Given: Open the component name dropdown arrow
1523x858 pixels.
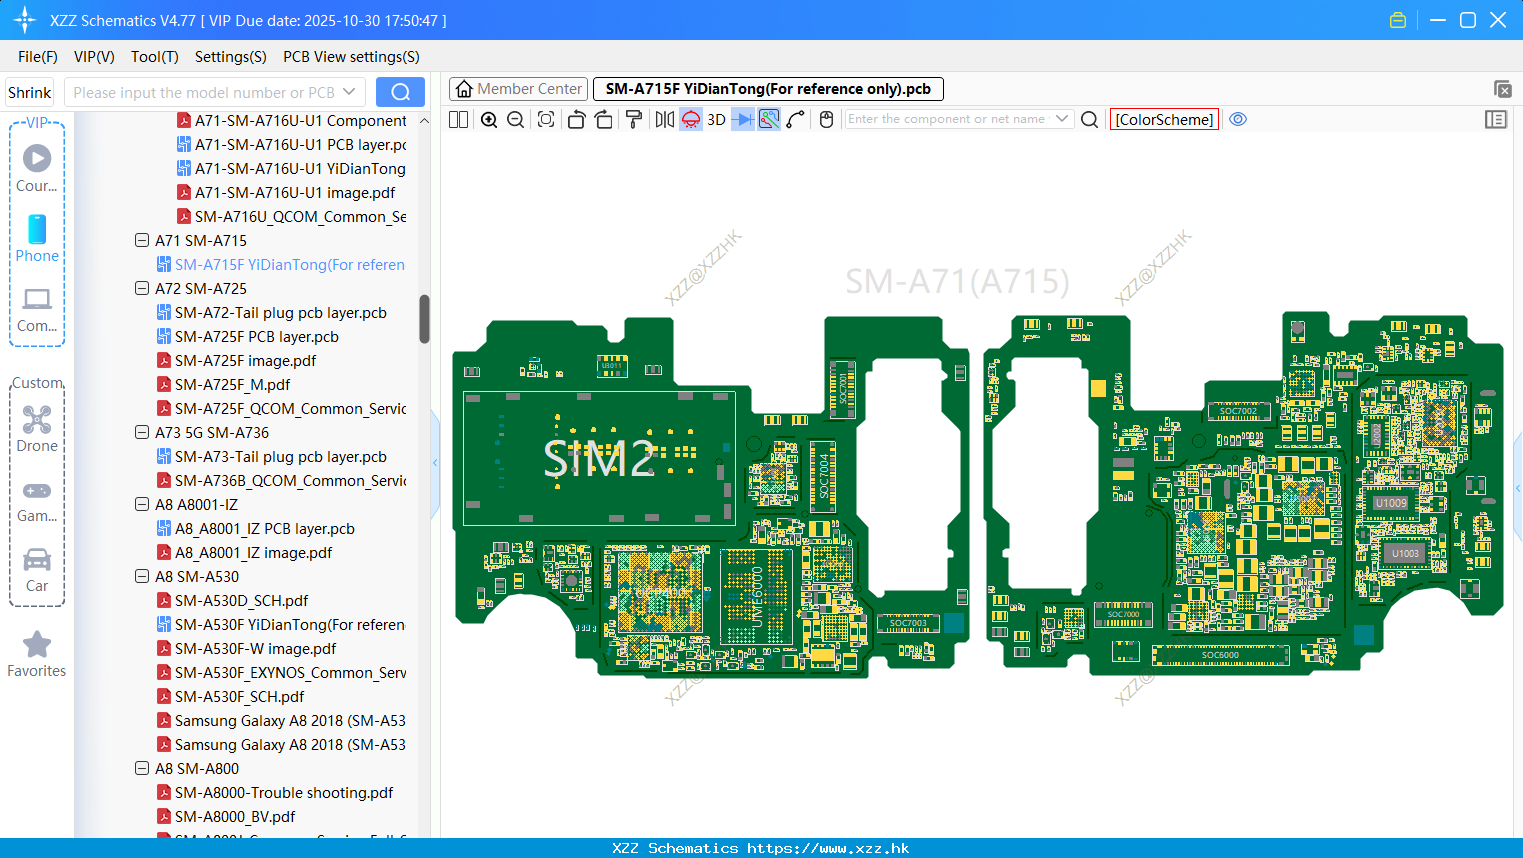Looking at the screenshot, I should (x=1062, y=119).
